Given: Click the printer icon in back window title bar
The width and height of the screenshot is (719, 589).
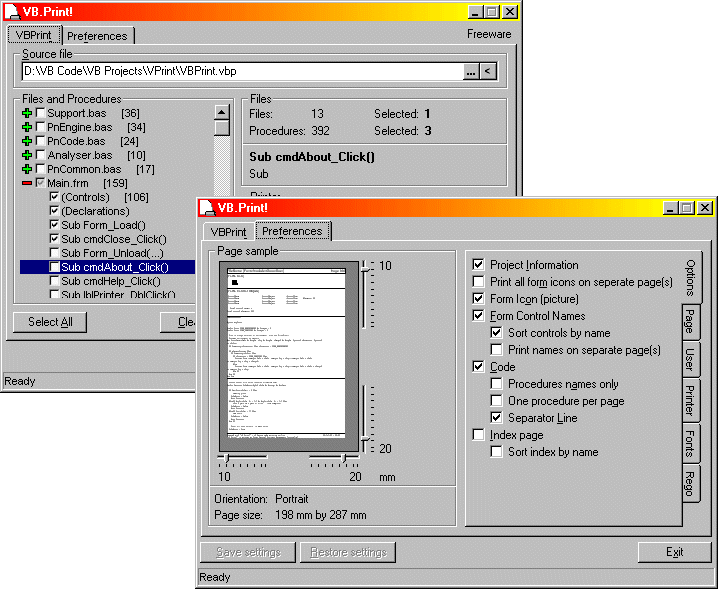Looking at the screenshot, I should click(x=13, y=11).
